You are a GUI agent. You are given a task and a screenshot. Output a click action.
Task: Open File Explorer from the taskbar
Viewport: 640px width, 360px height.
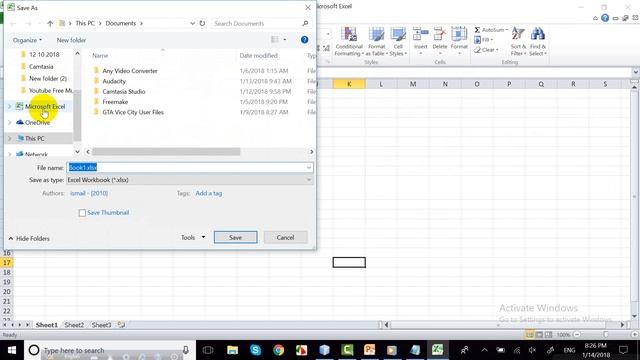[233, 350]
